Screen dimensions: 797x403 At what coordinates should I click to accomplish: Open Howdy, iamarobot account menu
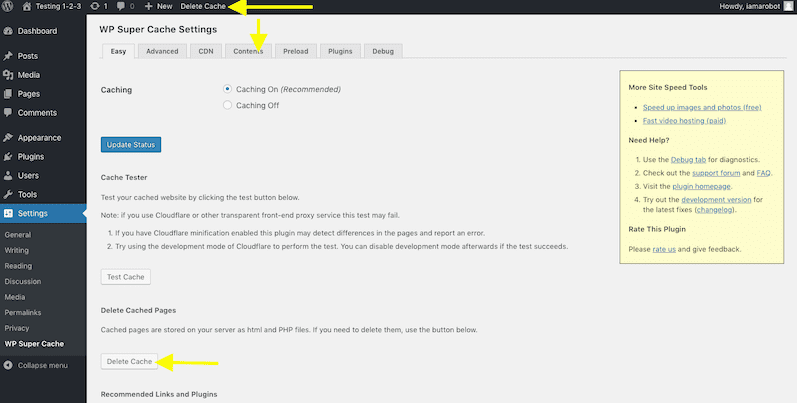tap(750, 7)
